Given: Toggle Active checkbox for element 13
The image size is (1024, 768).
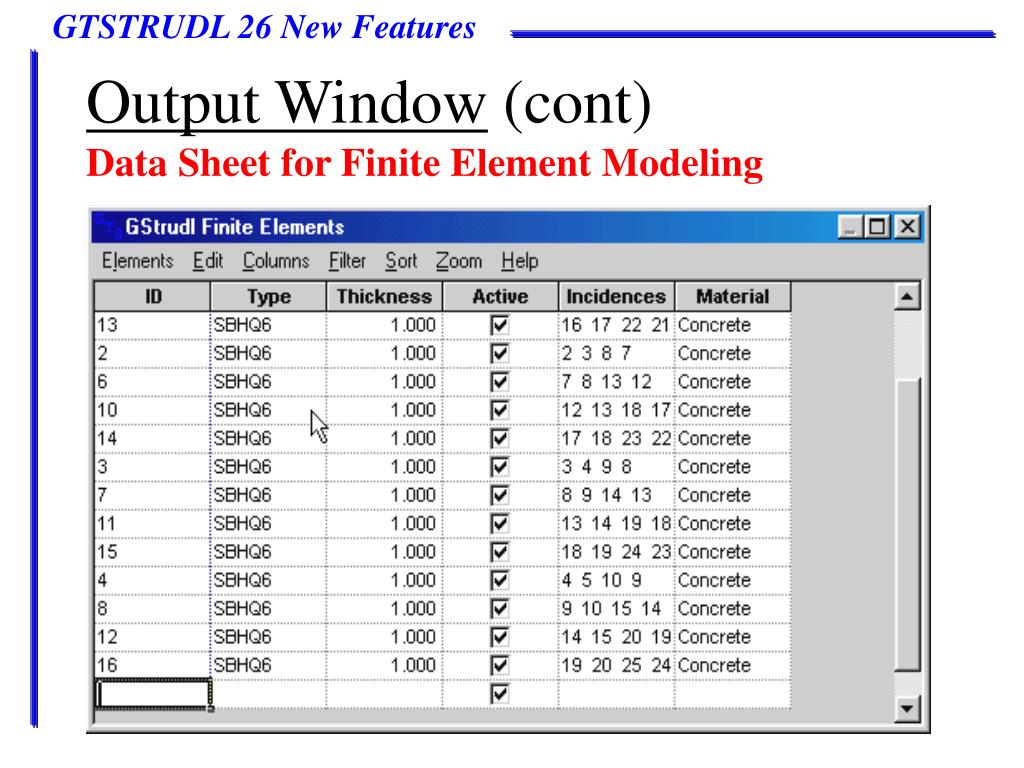Looking at the screenshot, I should [x=500, y=325].
